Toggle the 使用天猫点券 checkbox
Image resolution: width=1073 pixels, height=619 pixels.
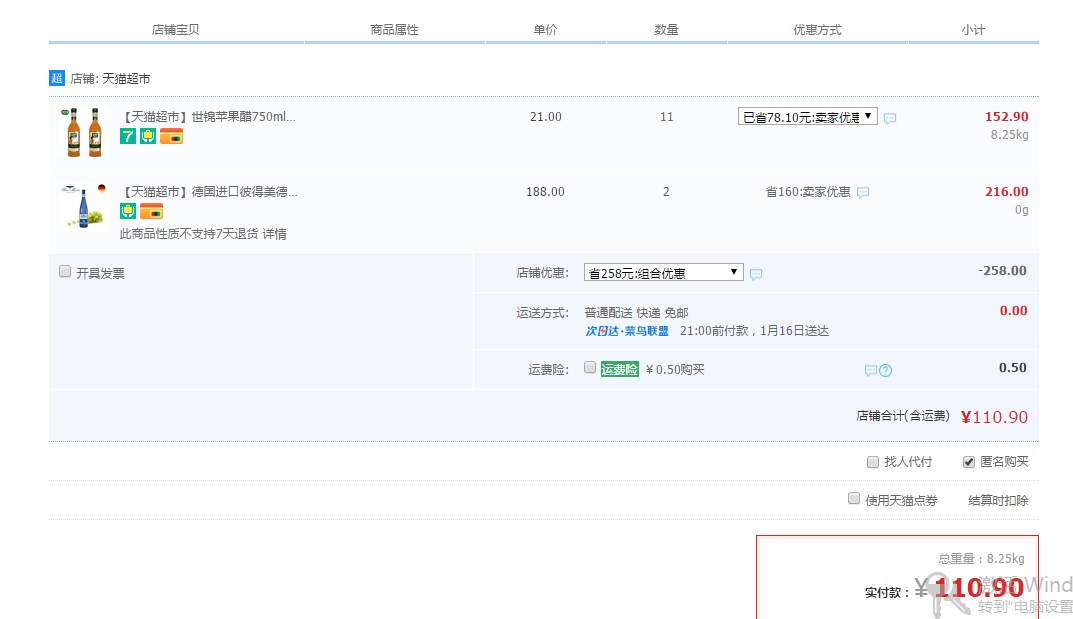tap(854, 498)
